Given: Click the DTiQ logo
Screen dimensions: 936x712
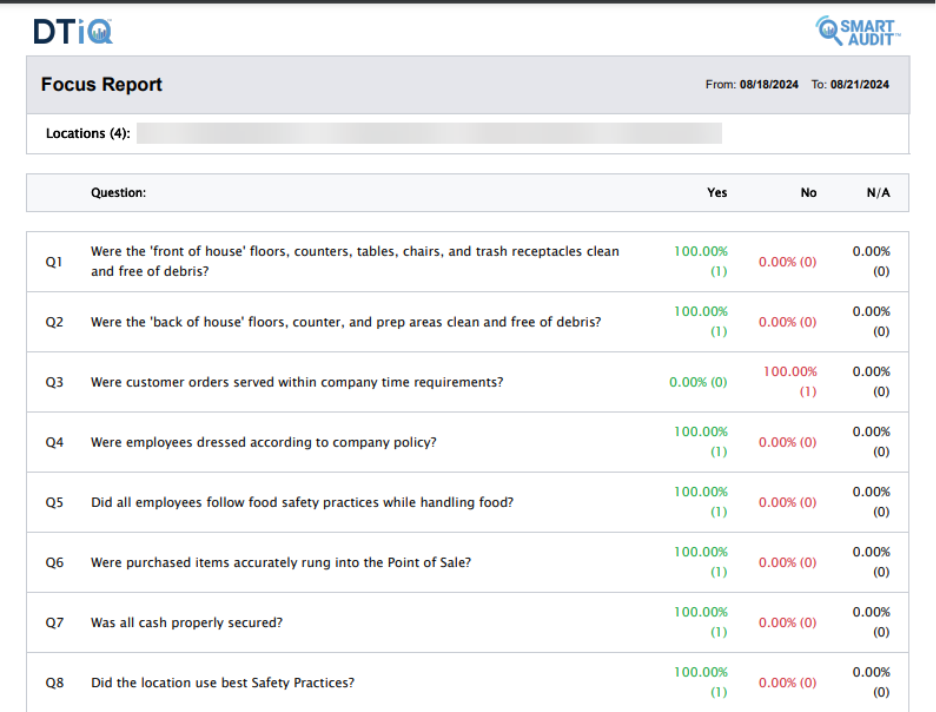Looking at the screenshot, I should [72, 31].
